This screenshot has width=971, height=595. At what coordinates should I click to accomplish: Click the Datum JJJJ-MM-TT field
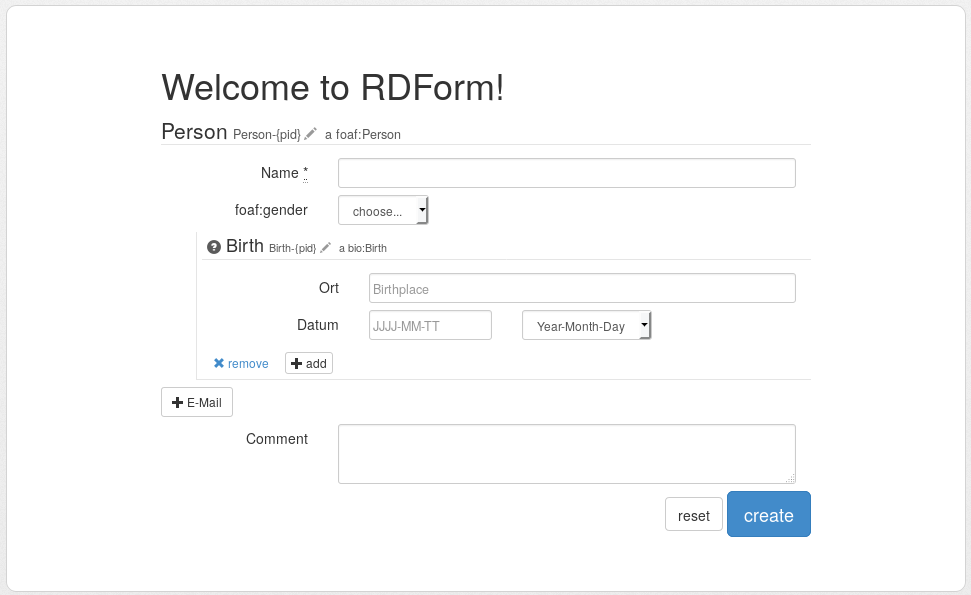[x=430, y=325]
